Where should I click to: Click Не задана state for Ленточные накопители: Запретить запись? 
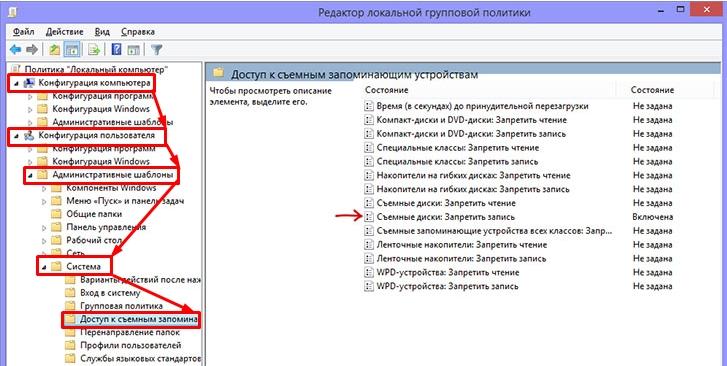pos(652,259)
